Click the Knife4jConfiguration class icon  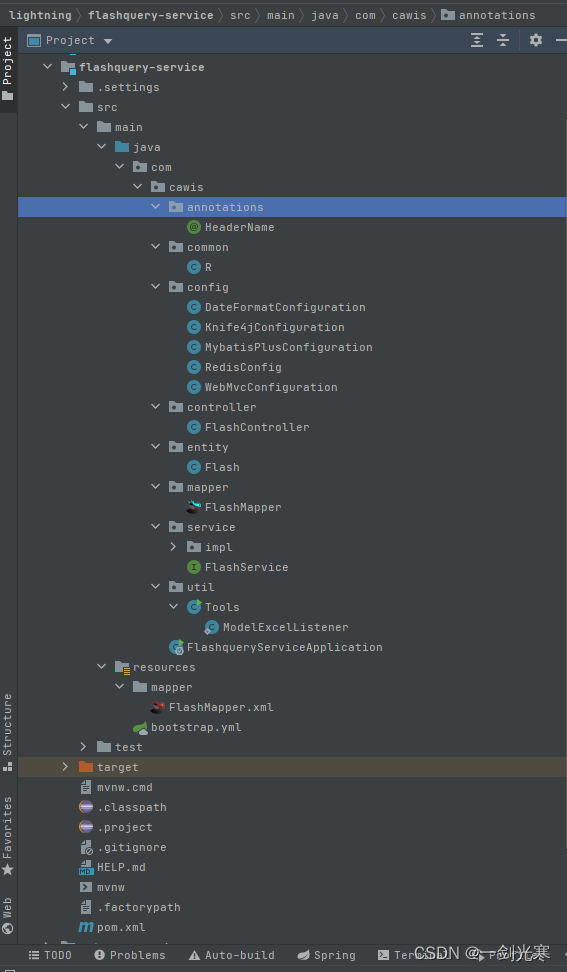(194, 327)
